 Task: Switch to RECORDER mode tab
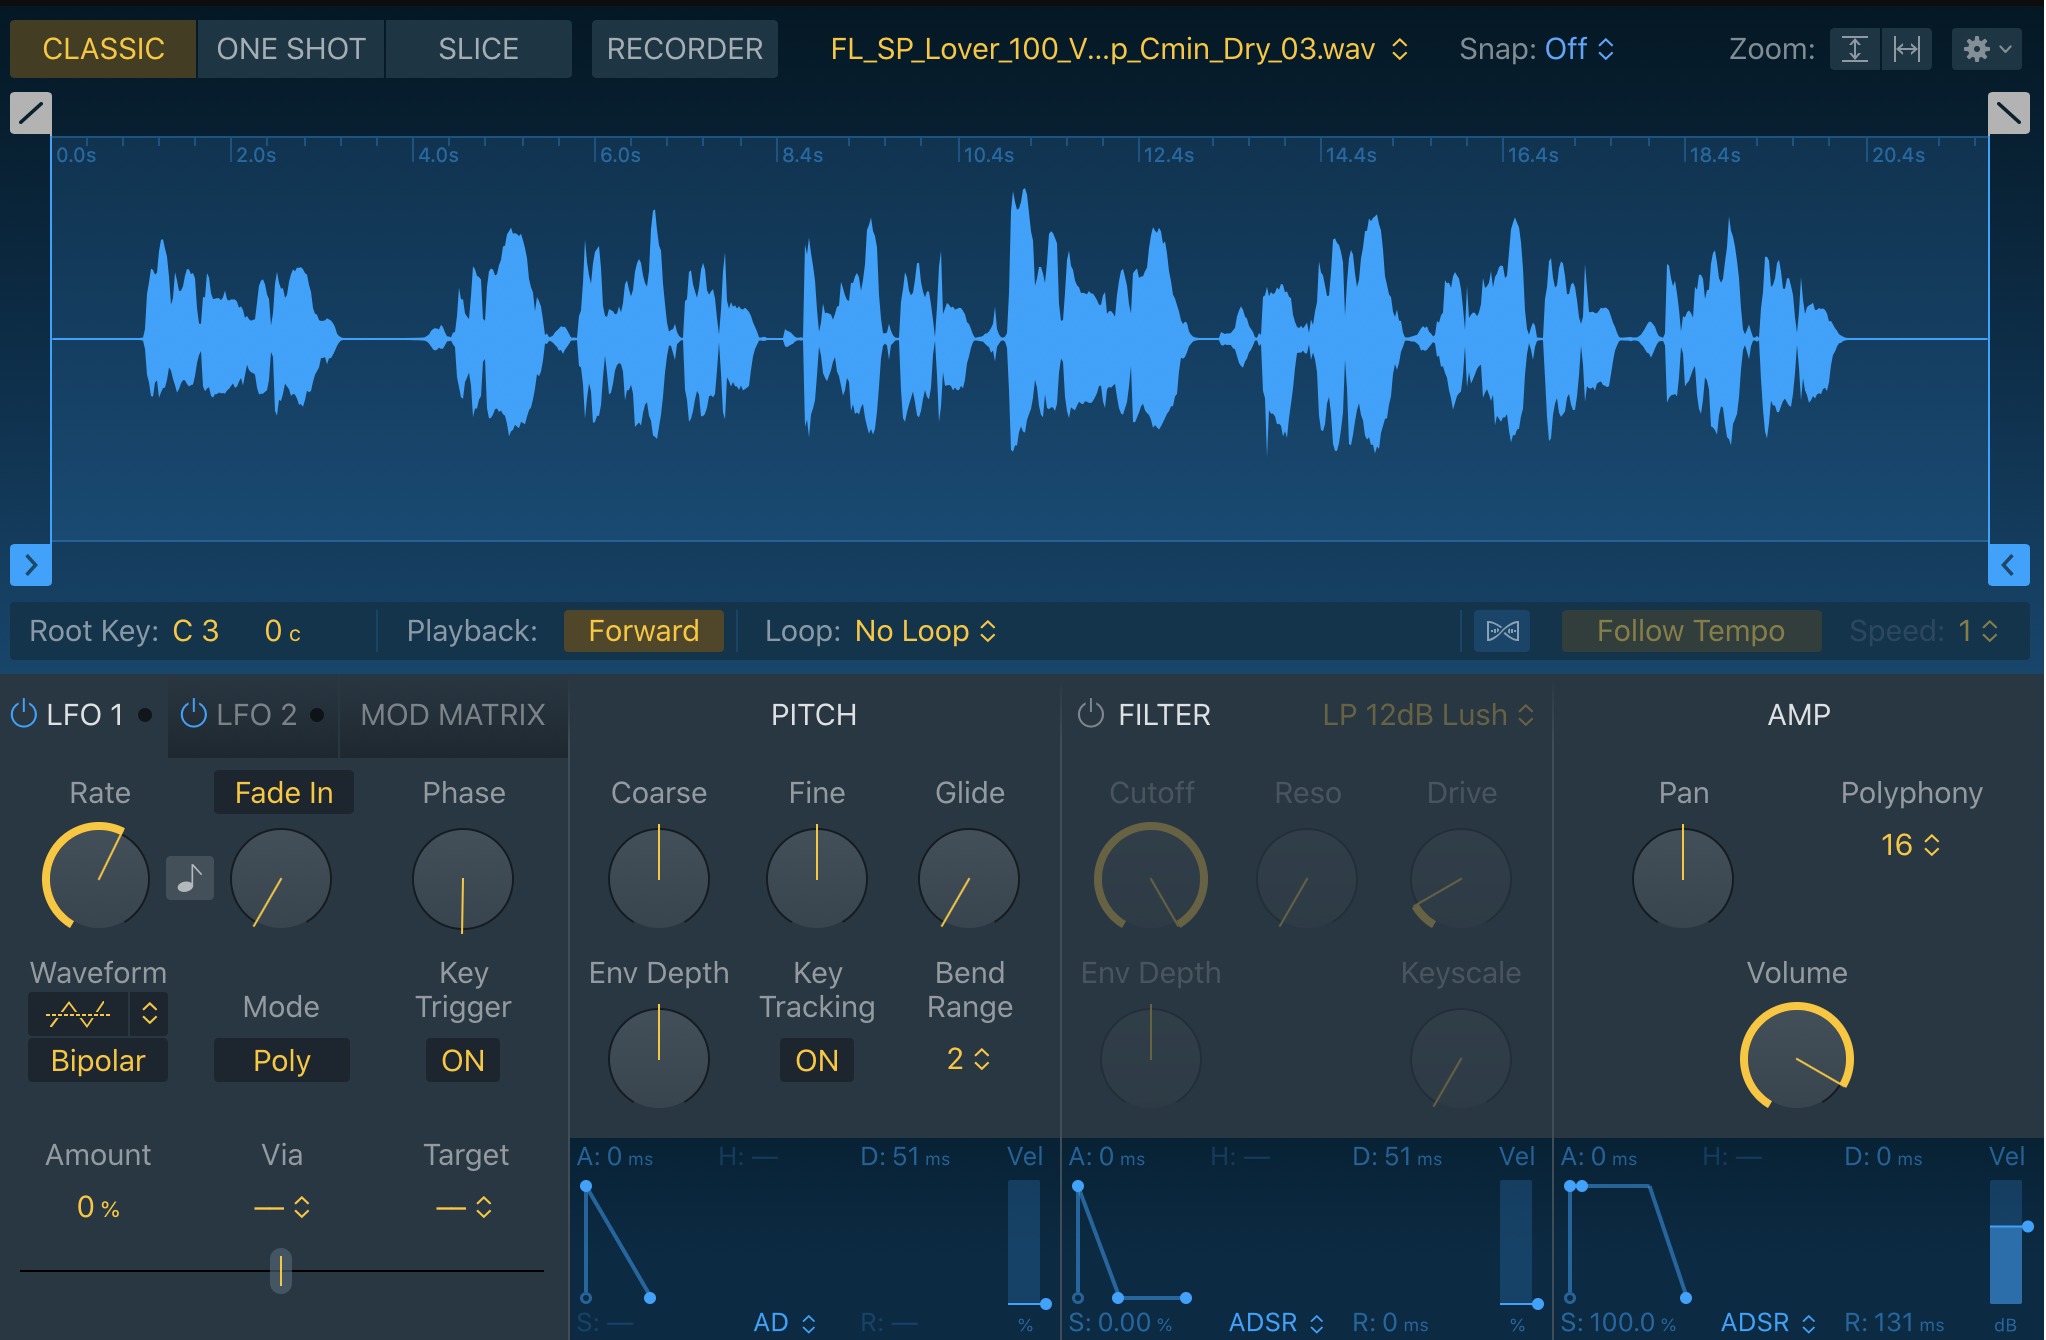pos(685,49)
